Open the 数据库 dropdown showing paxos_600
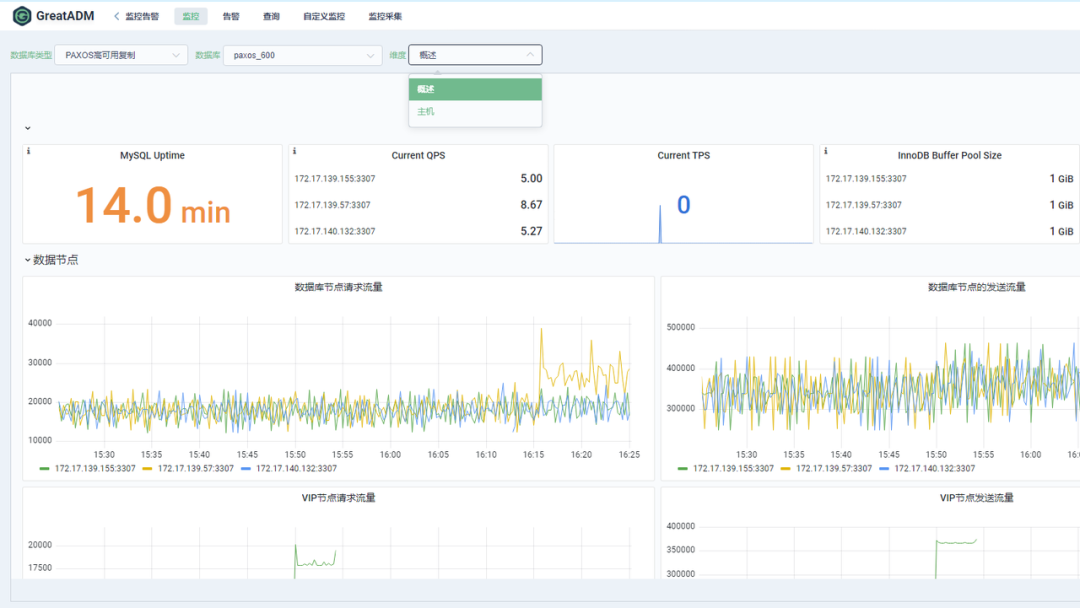 point(302,55)
